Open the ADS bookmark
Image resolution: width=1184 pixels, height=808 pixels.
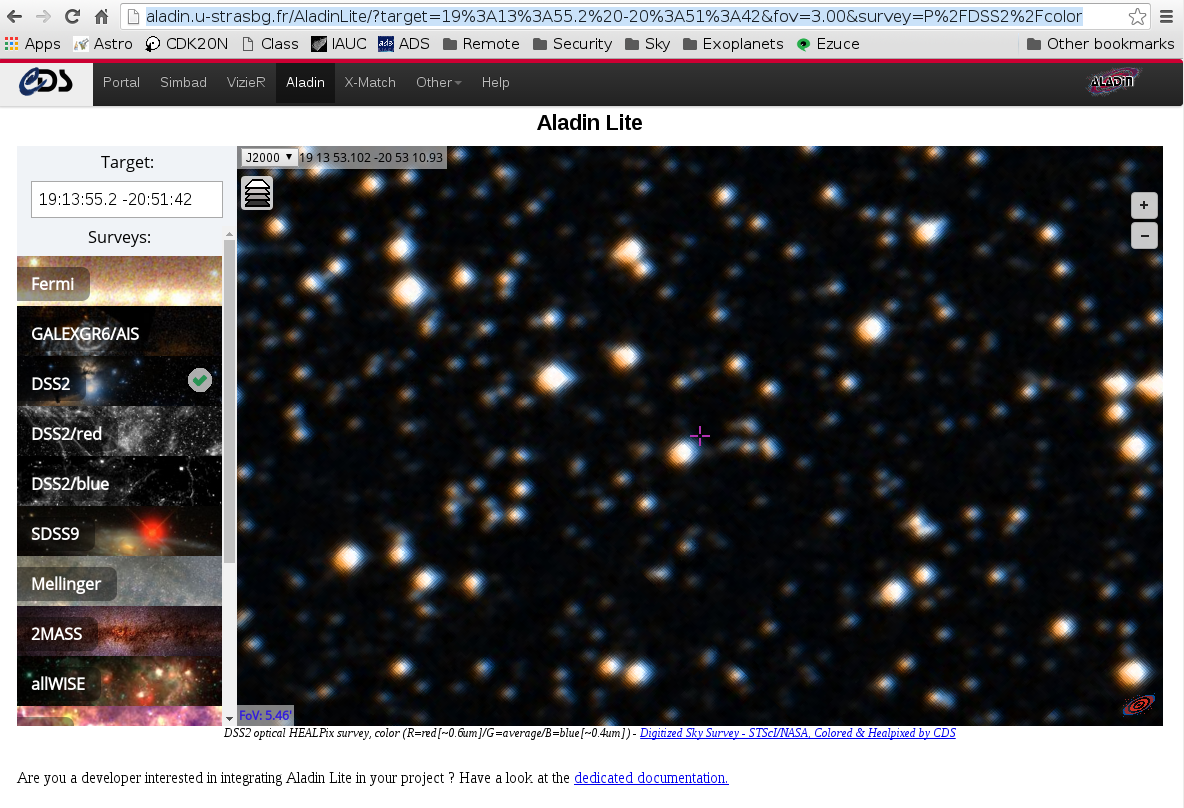point(404,44)
